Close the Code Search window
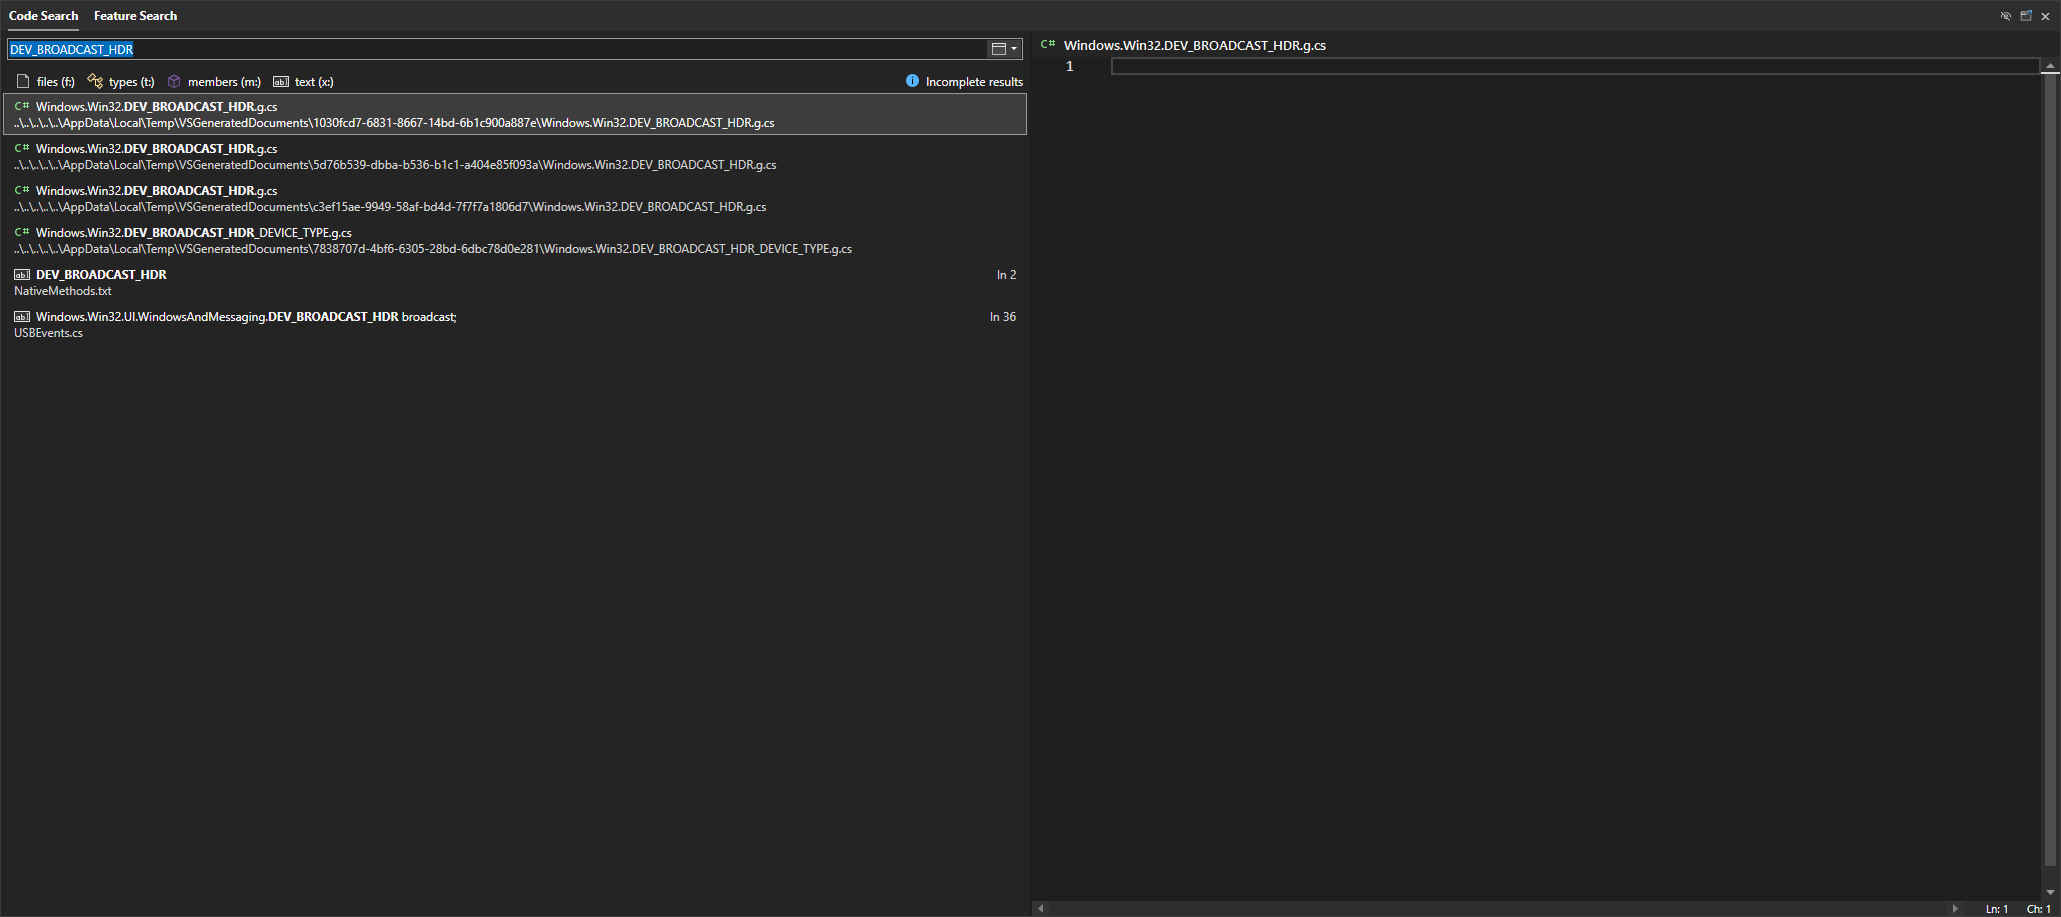This screenshot has height=917, width=2061. click(x=2045, y=16)
